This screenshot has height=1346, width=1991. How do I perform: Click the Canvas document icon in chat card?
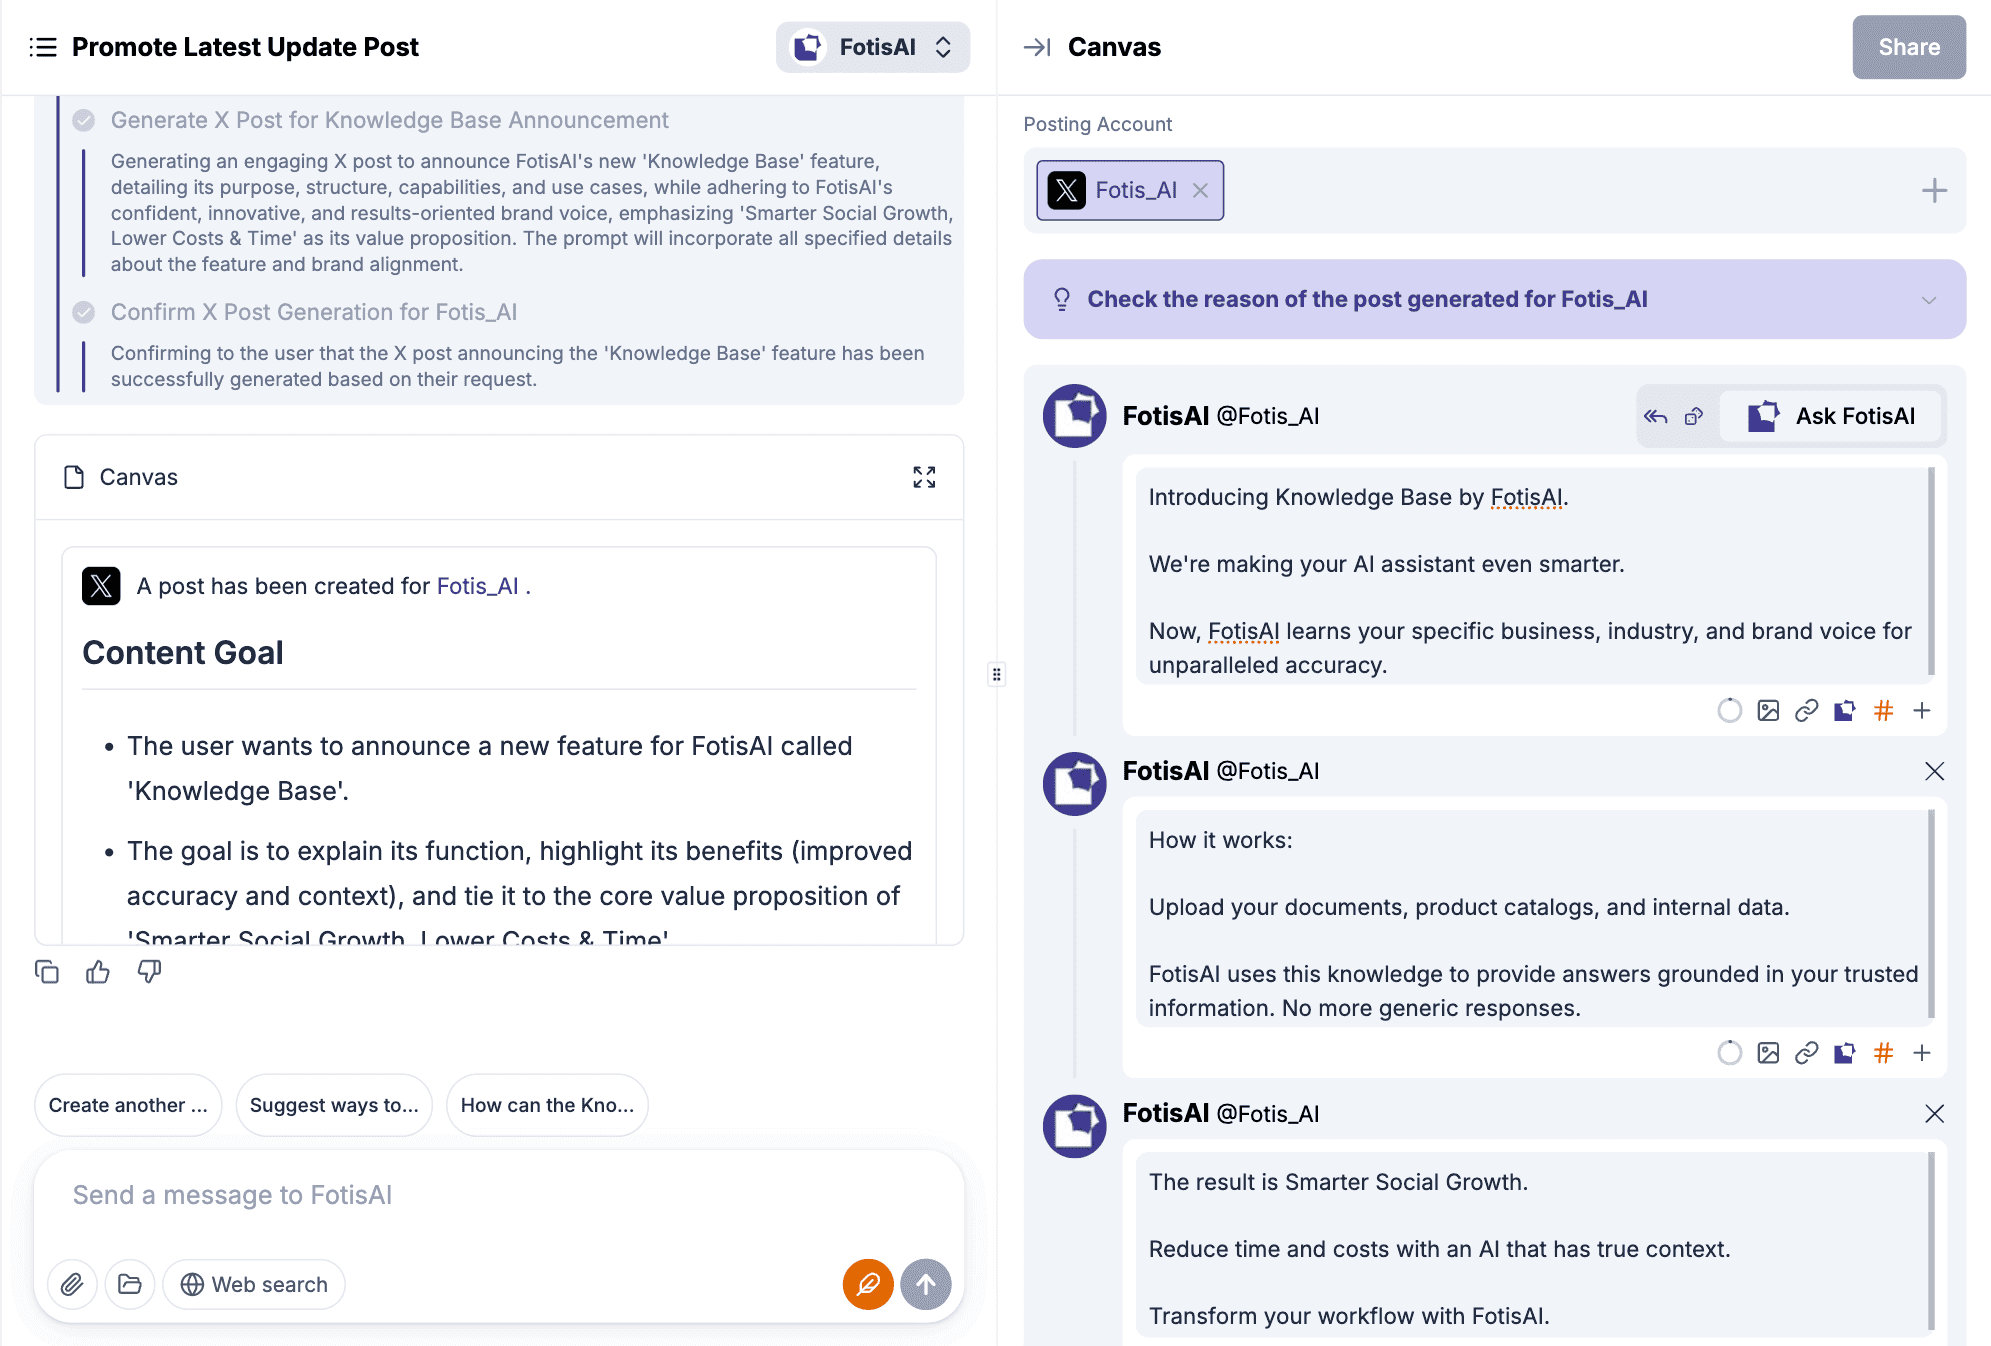[x=74, y=477]
